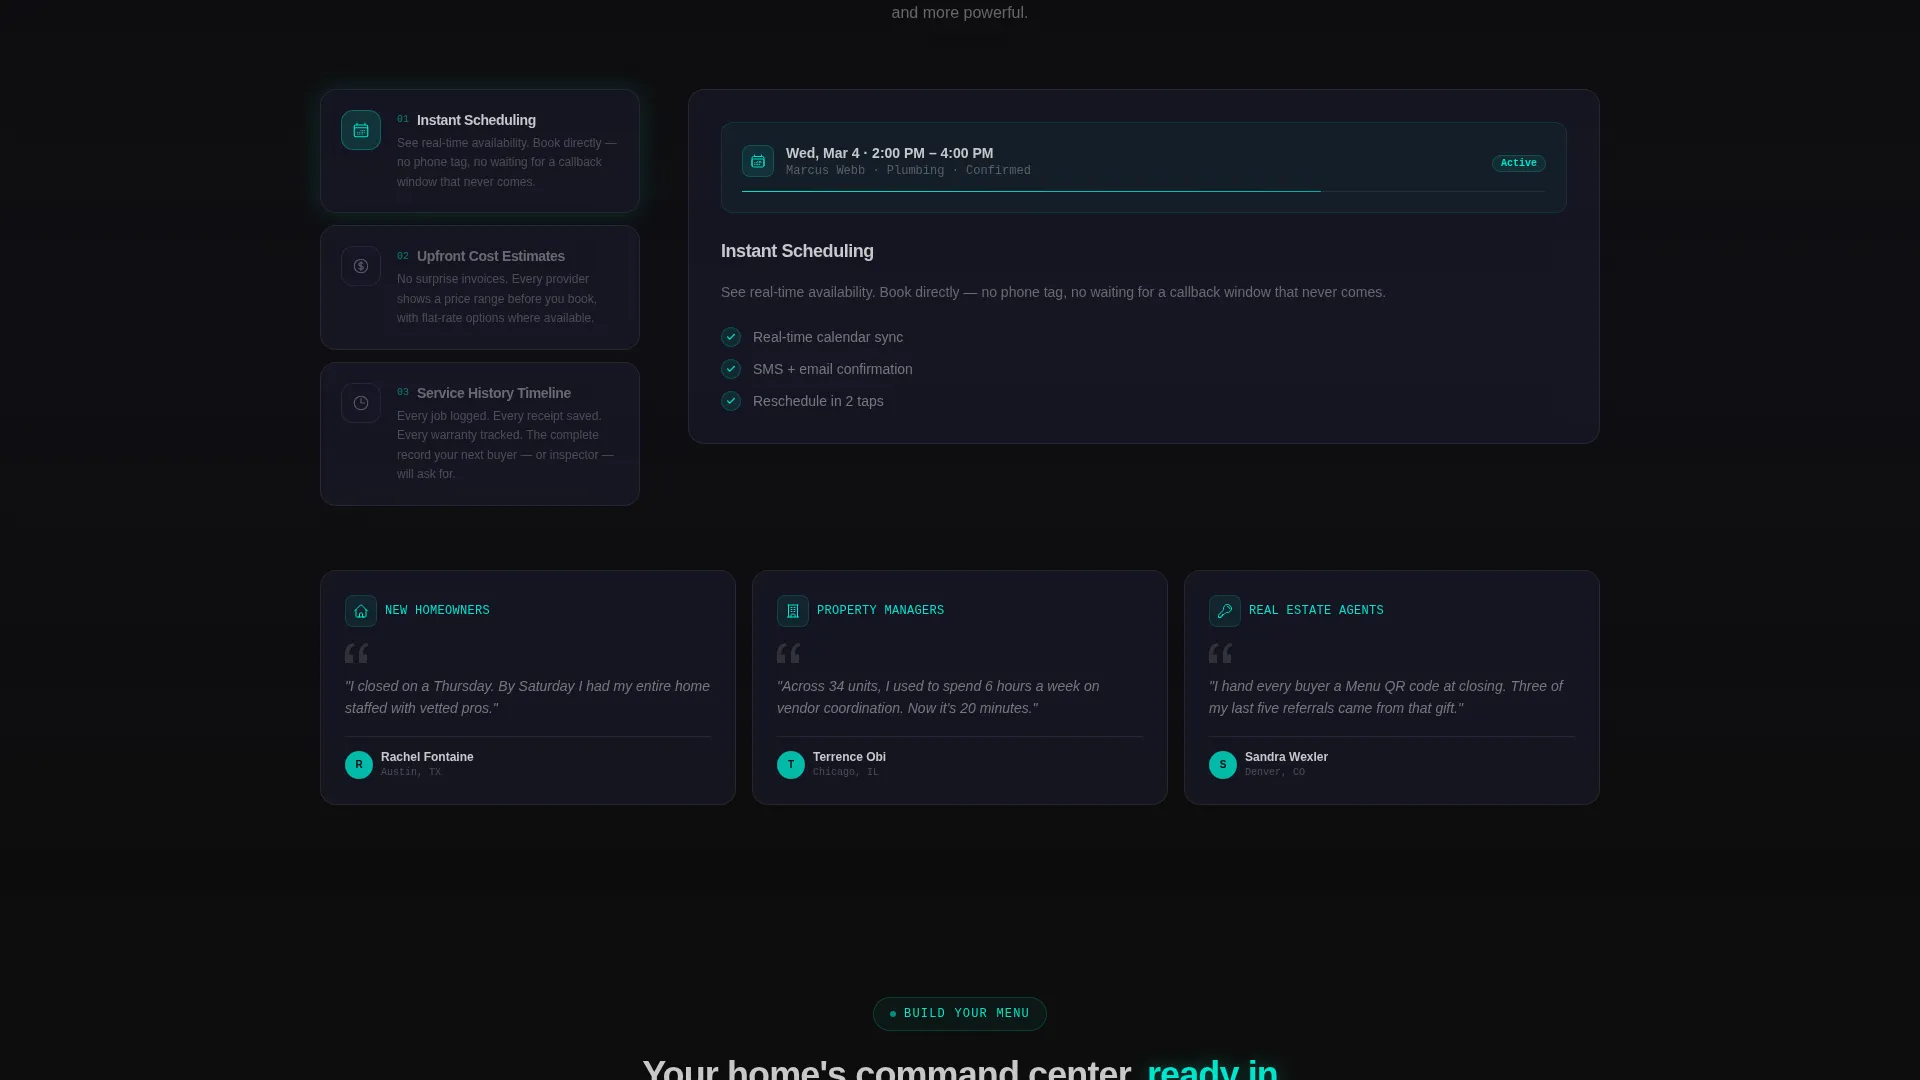The height and width of the screenshot is (1080, 1920).
Task: Click the Wed, Mar 4 2:00 PM booking title
Action: point(890,153)
